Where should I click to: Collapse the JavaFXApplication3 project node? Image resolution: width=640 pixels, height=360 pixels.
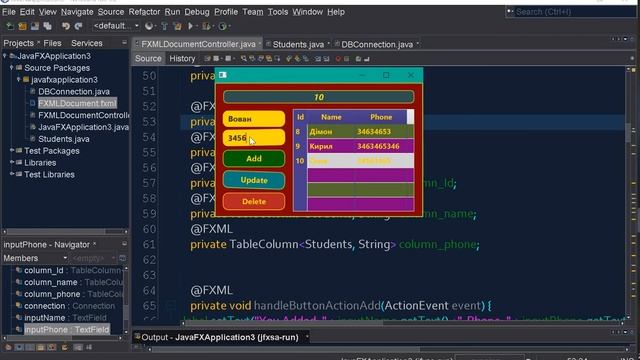point(5,56)
